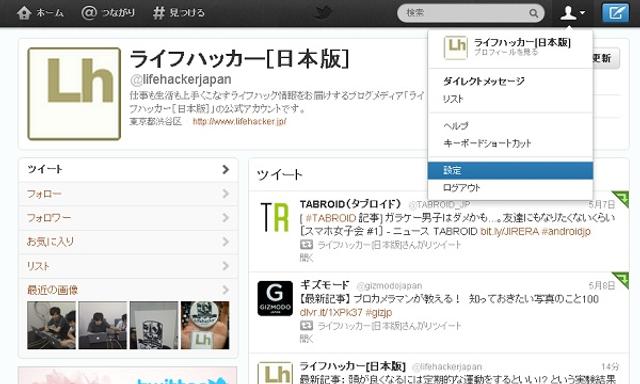Select the highlighted Settings menu item
640x384 pixels.
click(x=510, y=171)
